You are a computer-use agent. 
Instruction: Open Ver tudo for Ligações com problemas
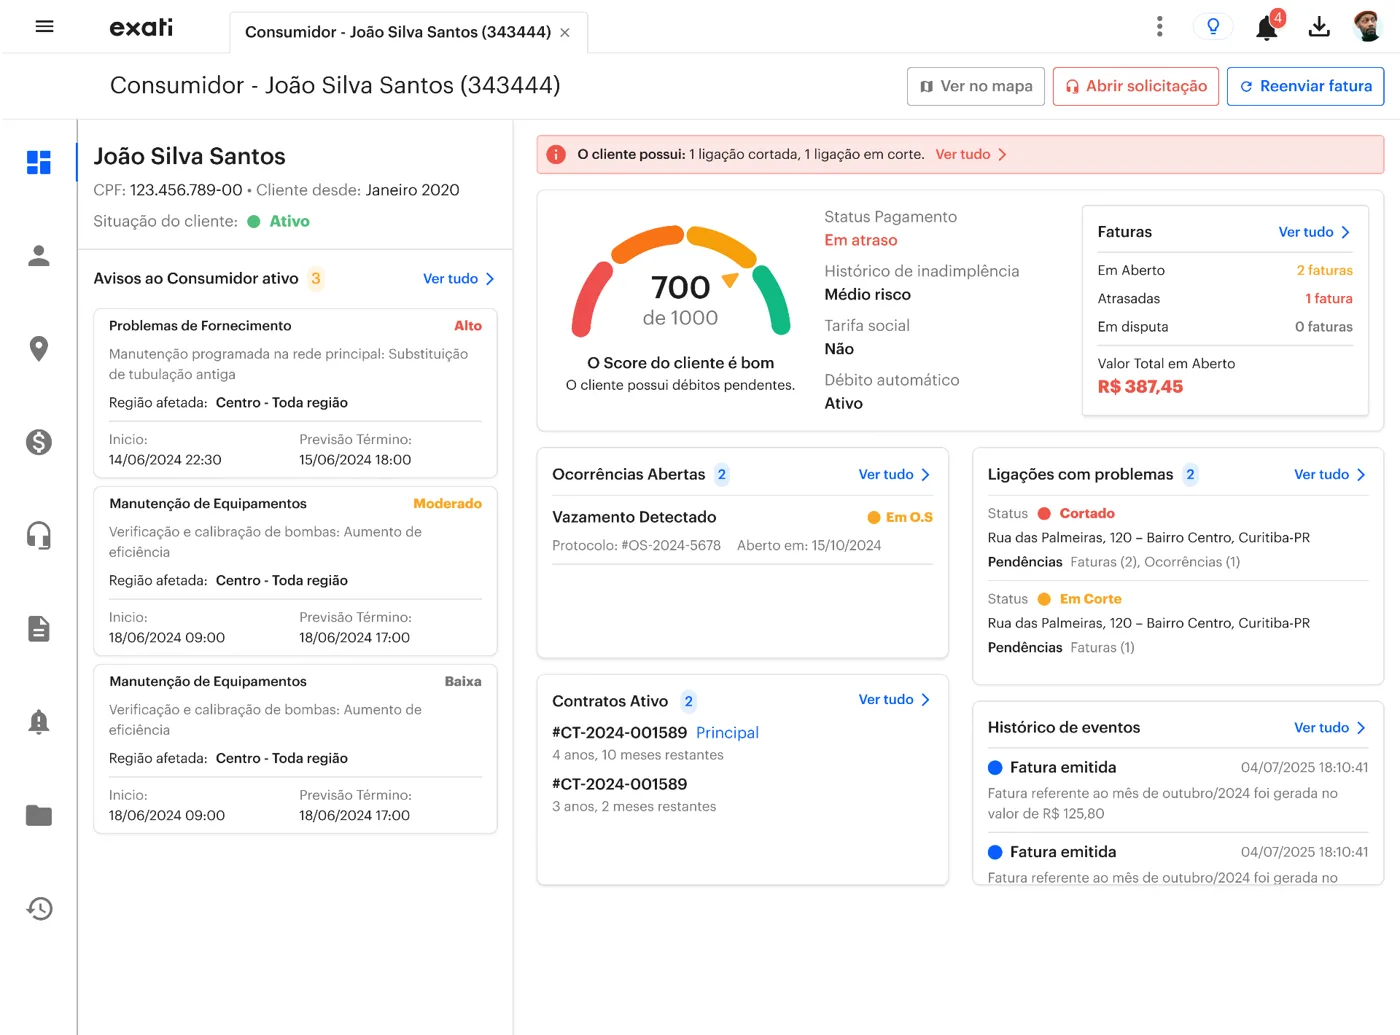click(x=1330, y=475)
